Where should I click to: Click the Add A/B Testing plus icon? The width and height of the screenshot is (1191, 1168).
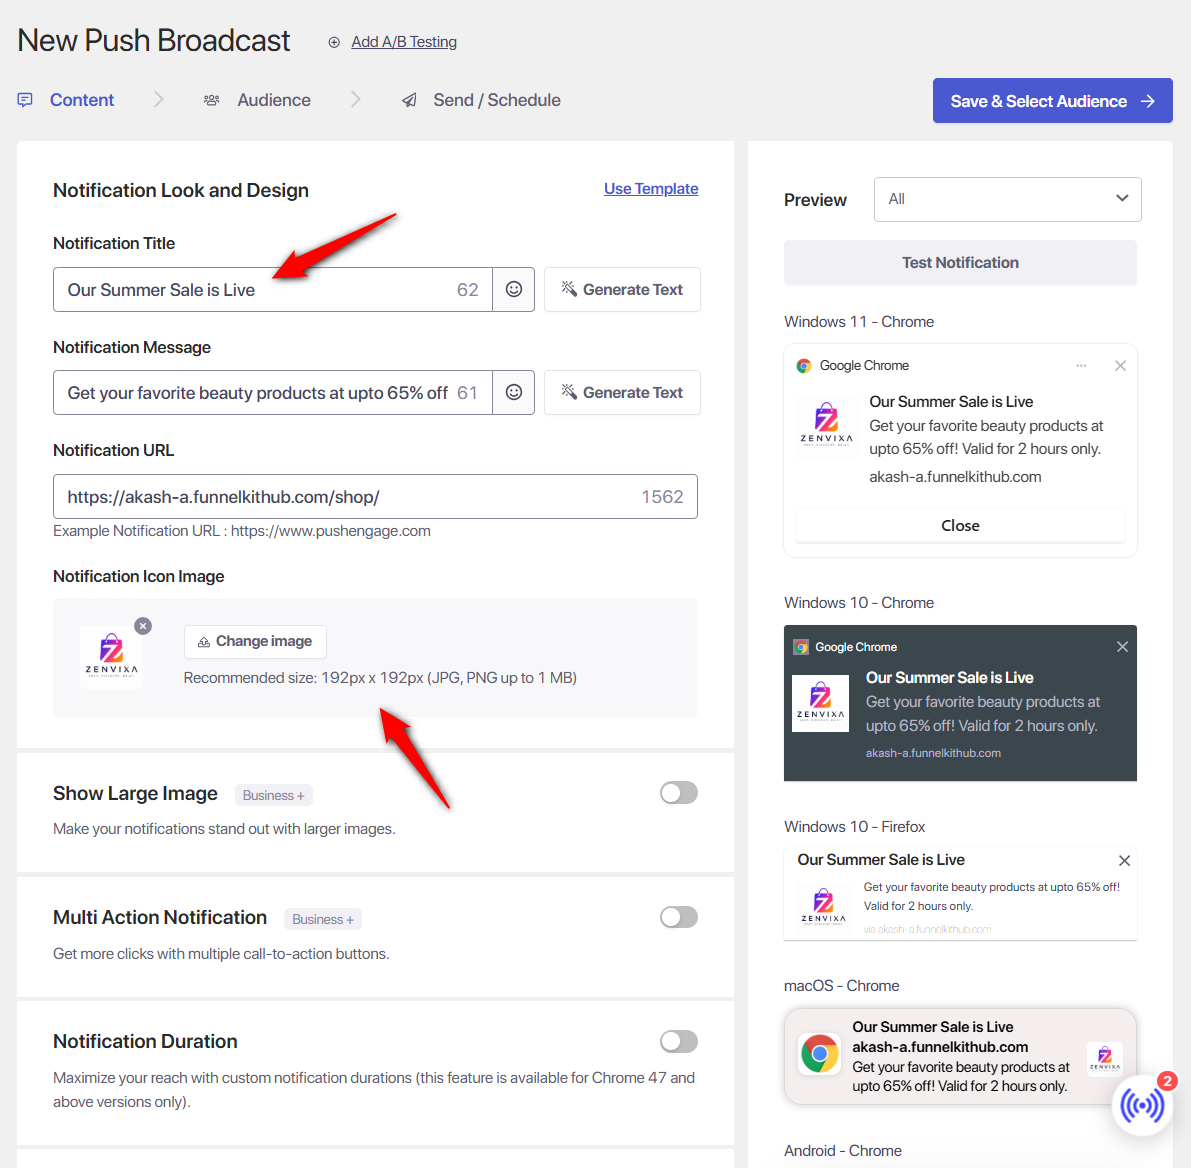pos(333,43)
